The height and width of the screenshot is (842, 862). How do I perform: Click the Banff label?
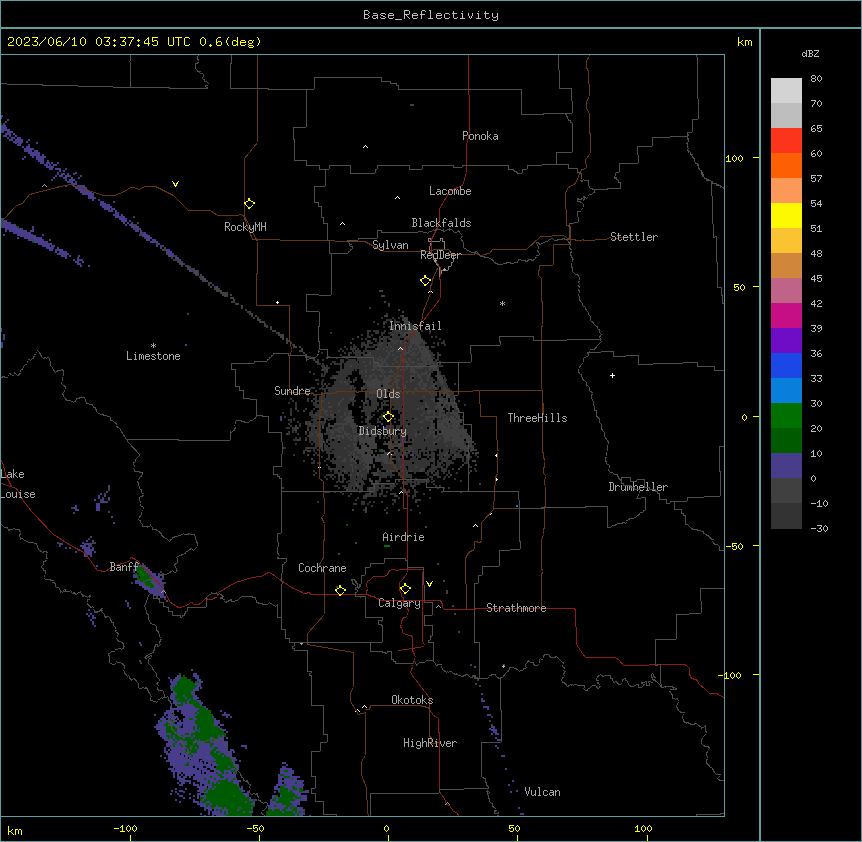click(x=123, y=567)
